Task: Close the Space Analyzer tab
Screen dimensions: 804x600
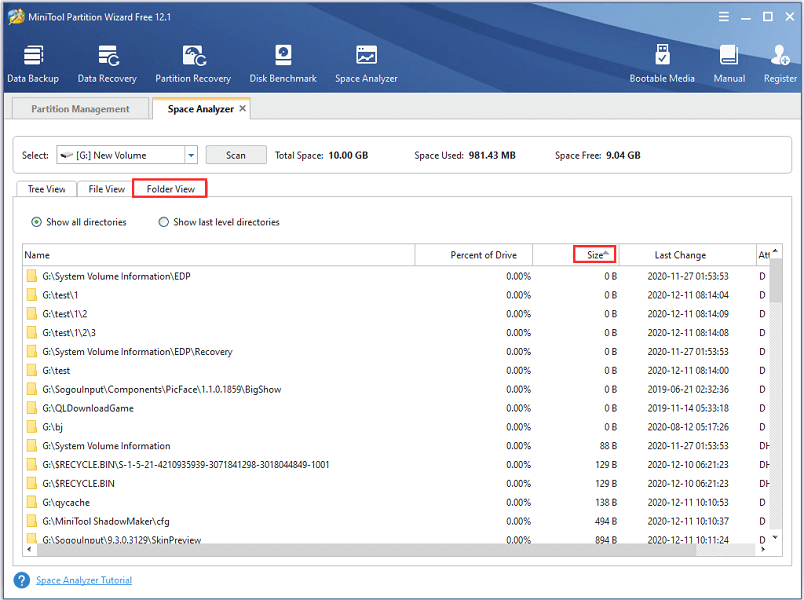Action: tap(243, 109)
